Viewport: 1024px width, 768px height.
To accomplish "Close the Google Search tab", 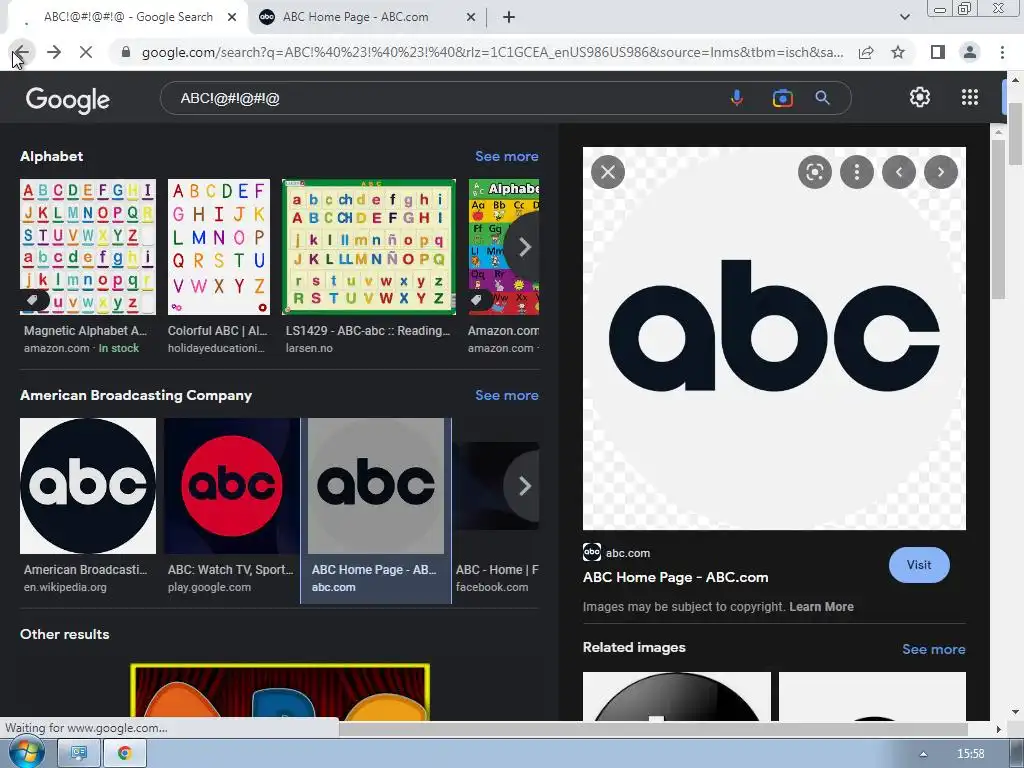I will [x=231, y=17].
